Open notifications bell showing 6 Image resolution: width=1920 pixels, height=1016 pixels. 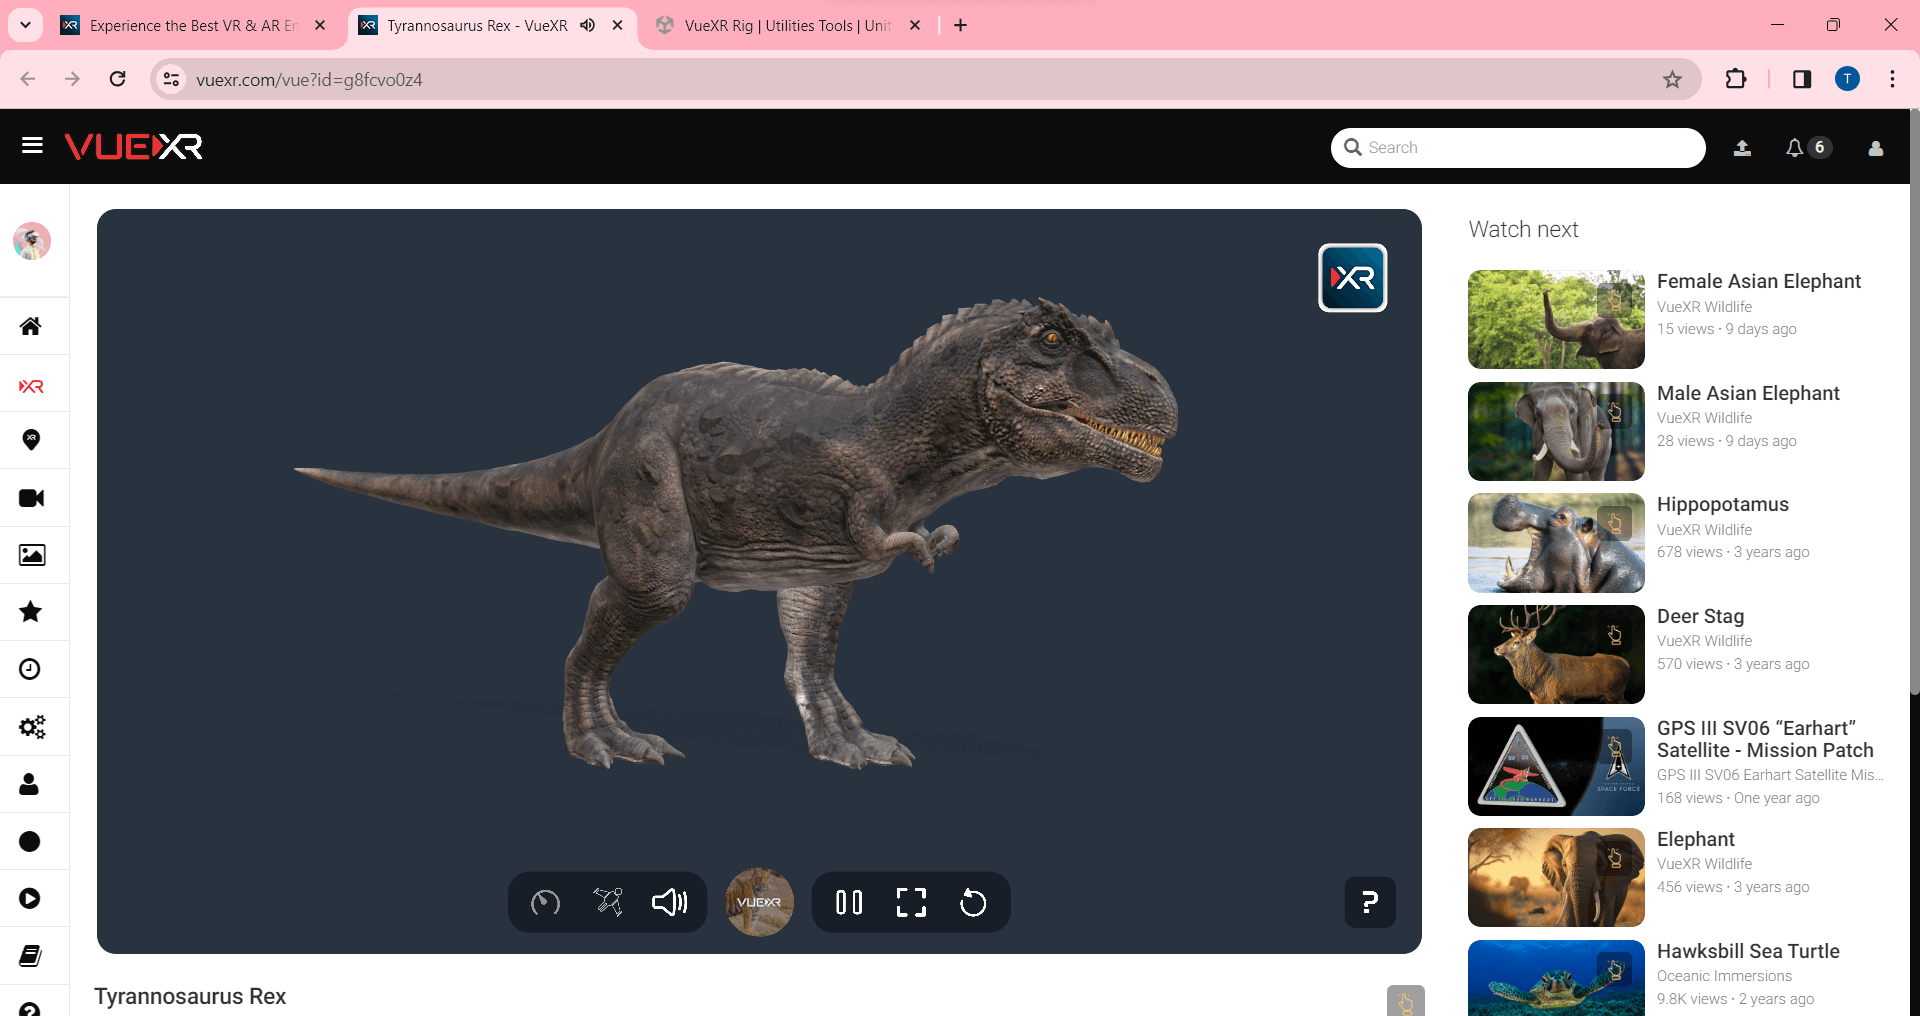point(1808,148)
